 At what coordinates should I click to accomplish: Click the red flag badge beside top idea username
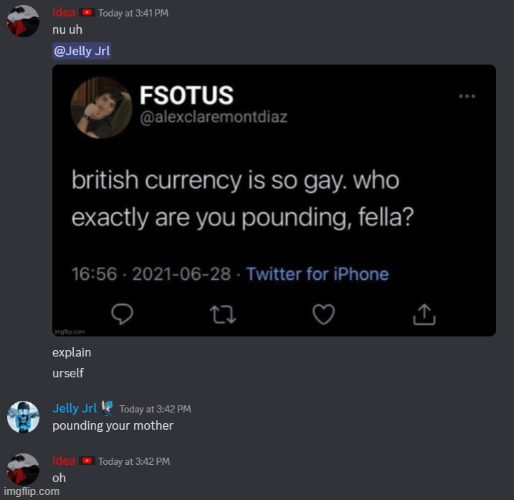coord(87,13)
